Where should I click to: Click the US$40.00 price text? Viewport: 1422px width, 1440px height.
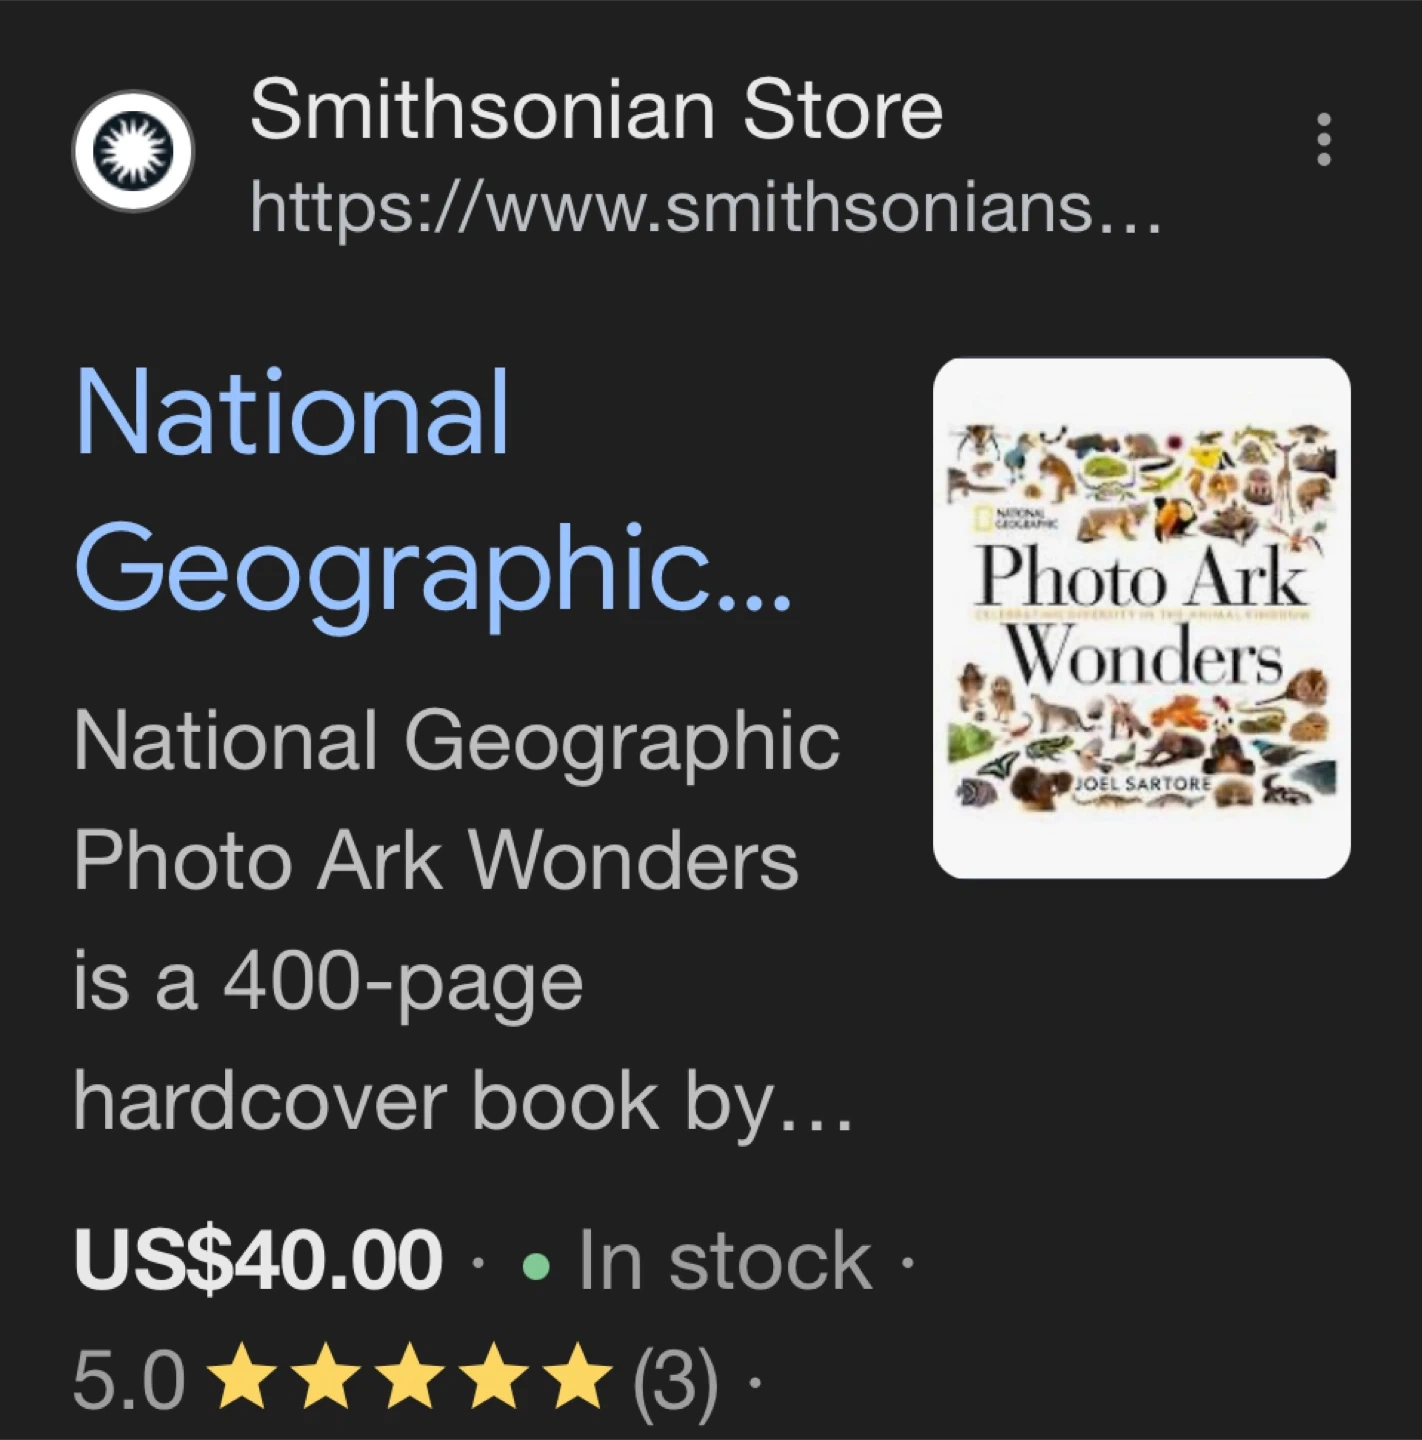pos(258,1260)
